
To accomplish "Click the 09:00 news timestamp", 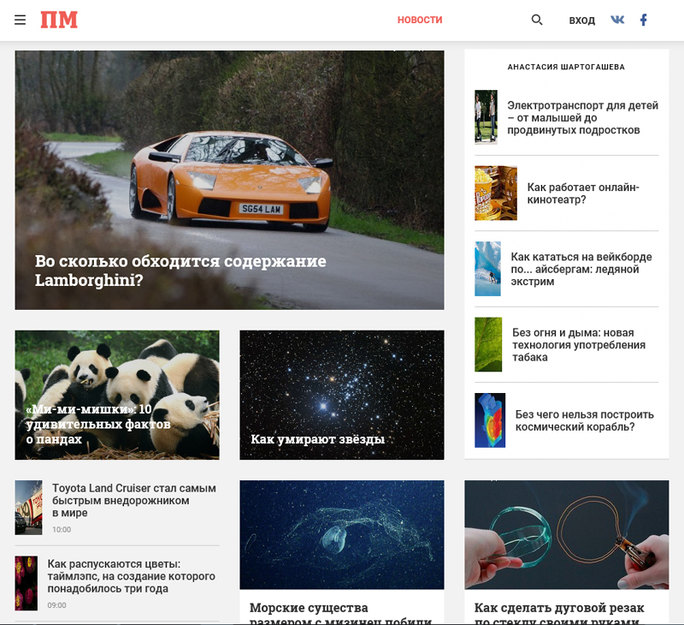I will coord(57,605).
